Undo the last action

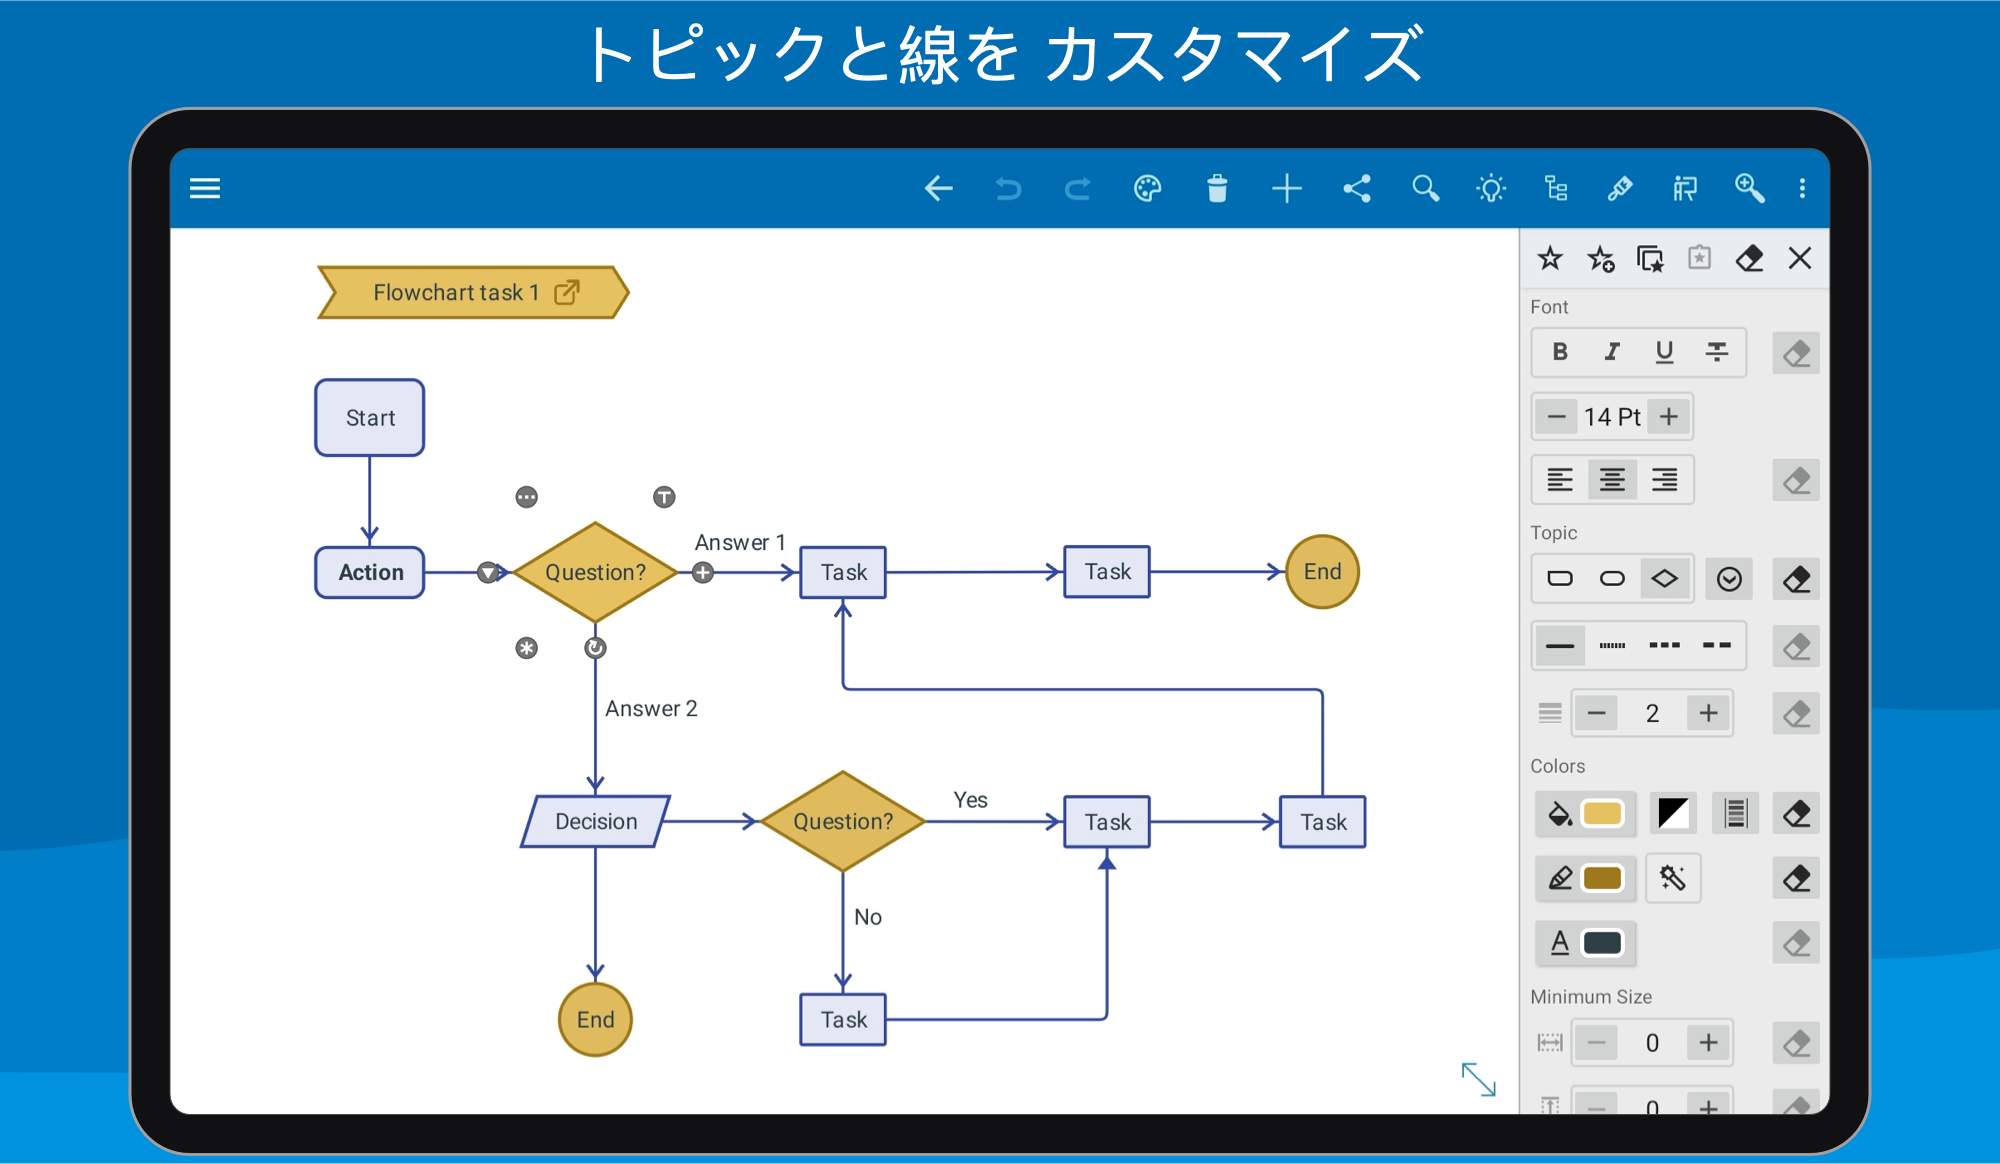(1008, 188)
